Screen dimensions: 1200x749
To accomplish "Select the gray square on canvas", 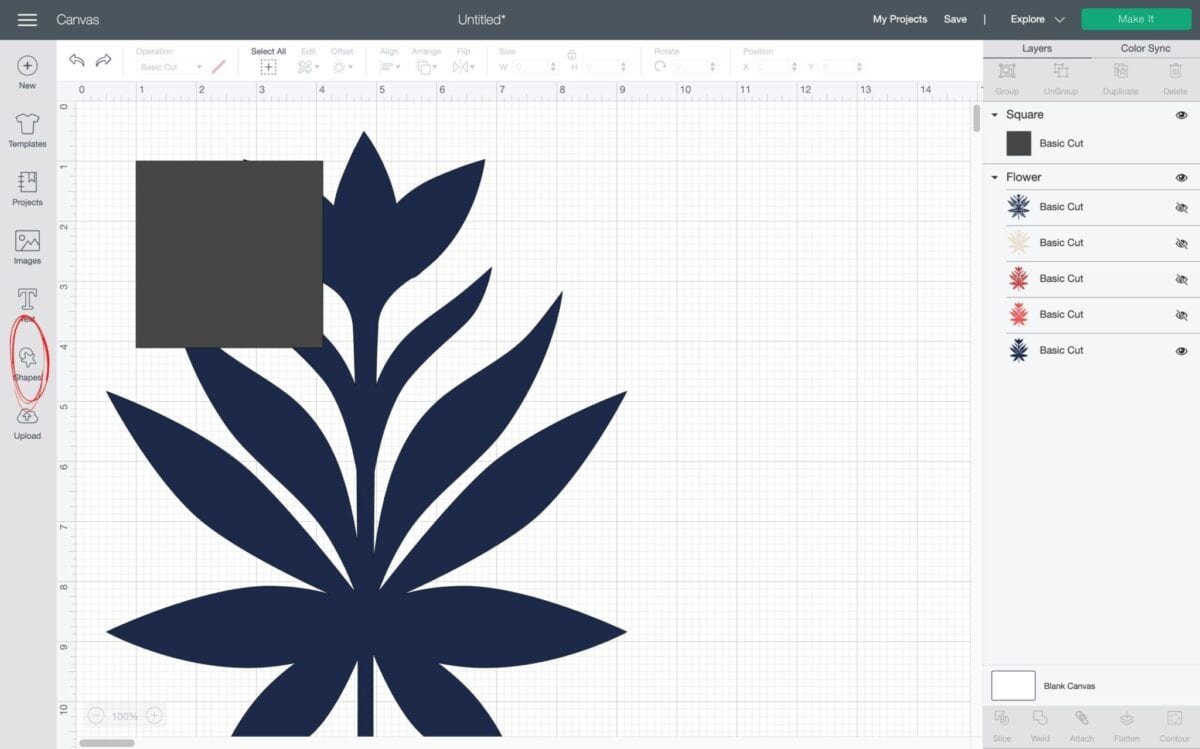I will pos(229,254).
